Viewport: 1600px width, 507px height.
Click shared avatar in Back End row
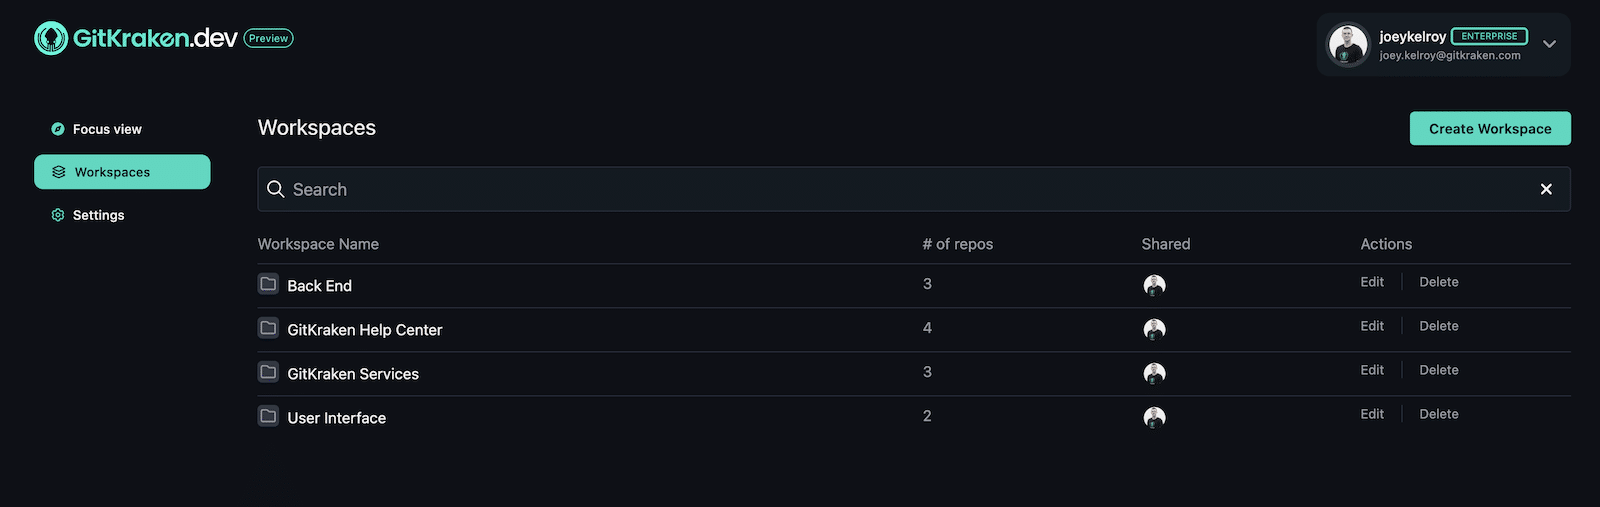[x=1155, y=285]
